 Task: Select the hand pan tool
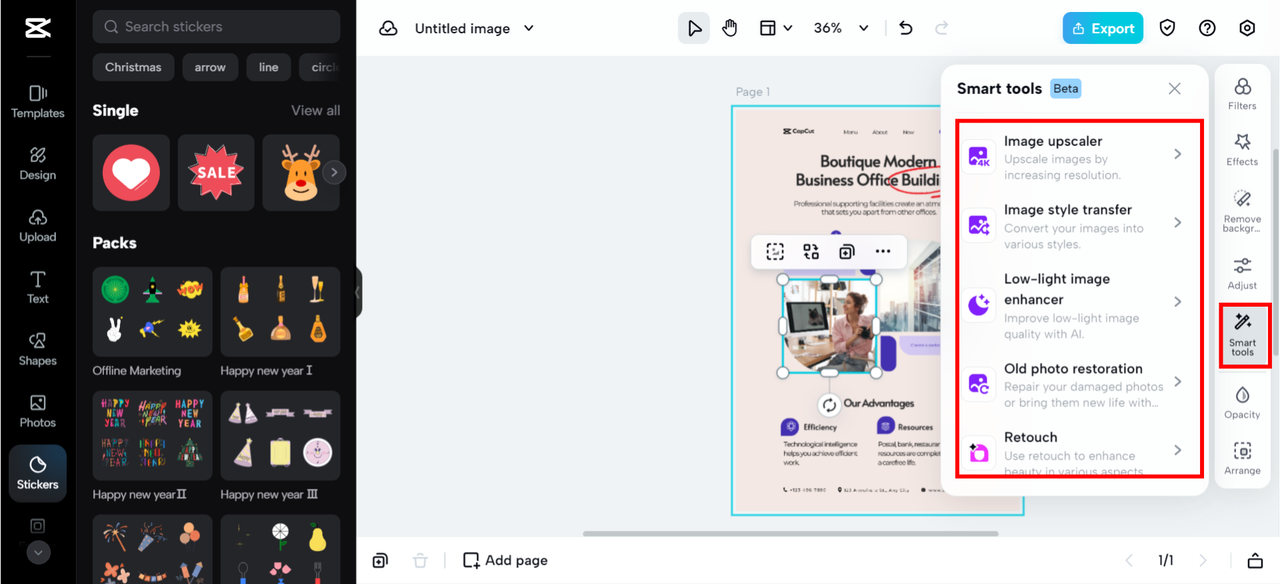pos(730,28)
